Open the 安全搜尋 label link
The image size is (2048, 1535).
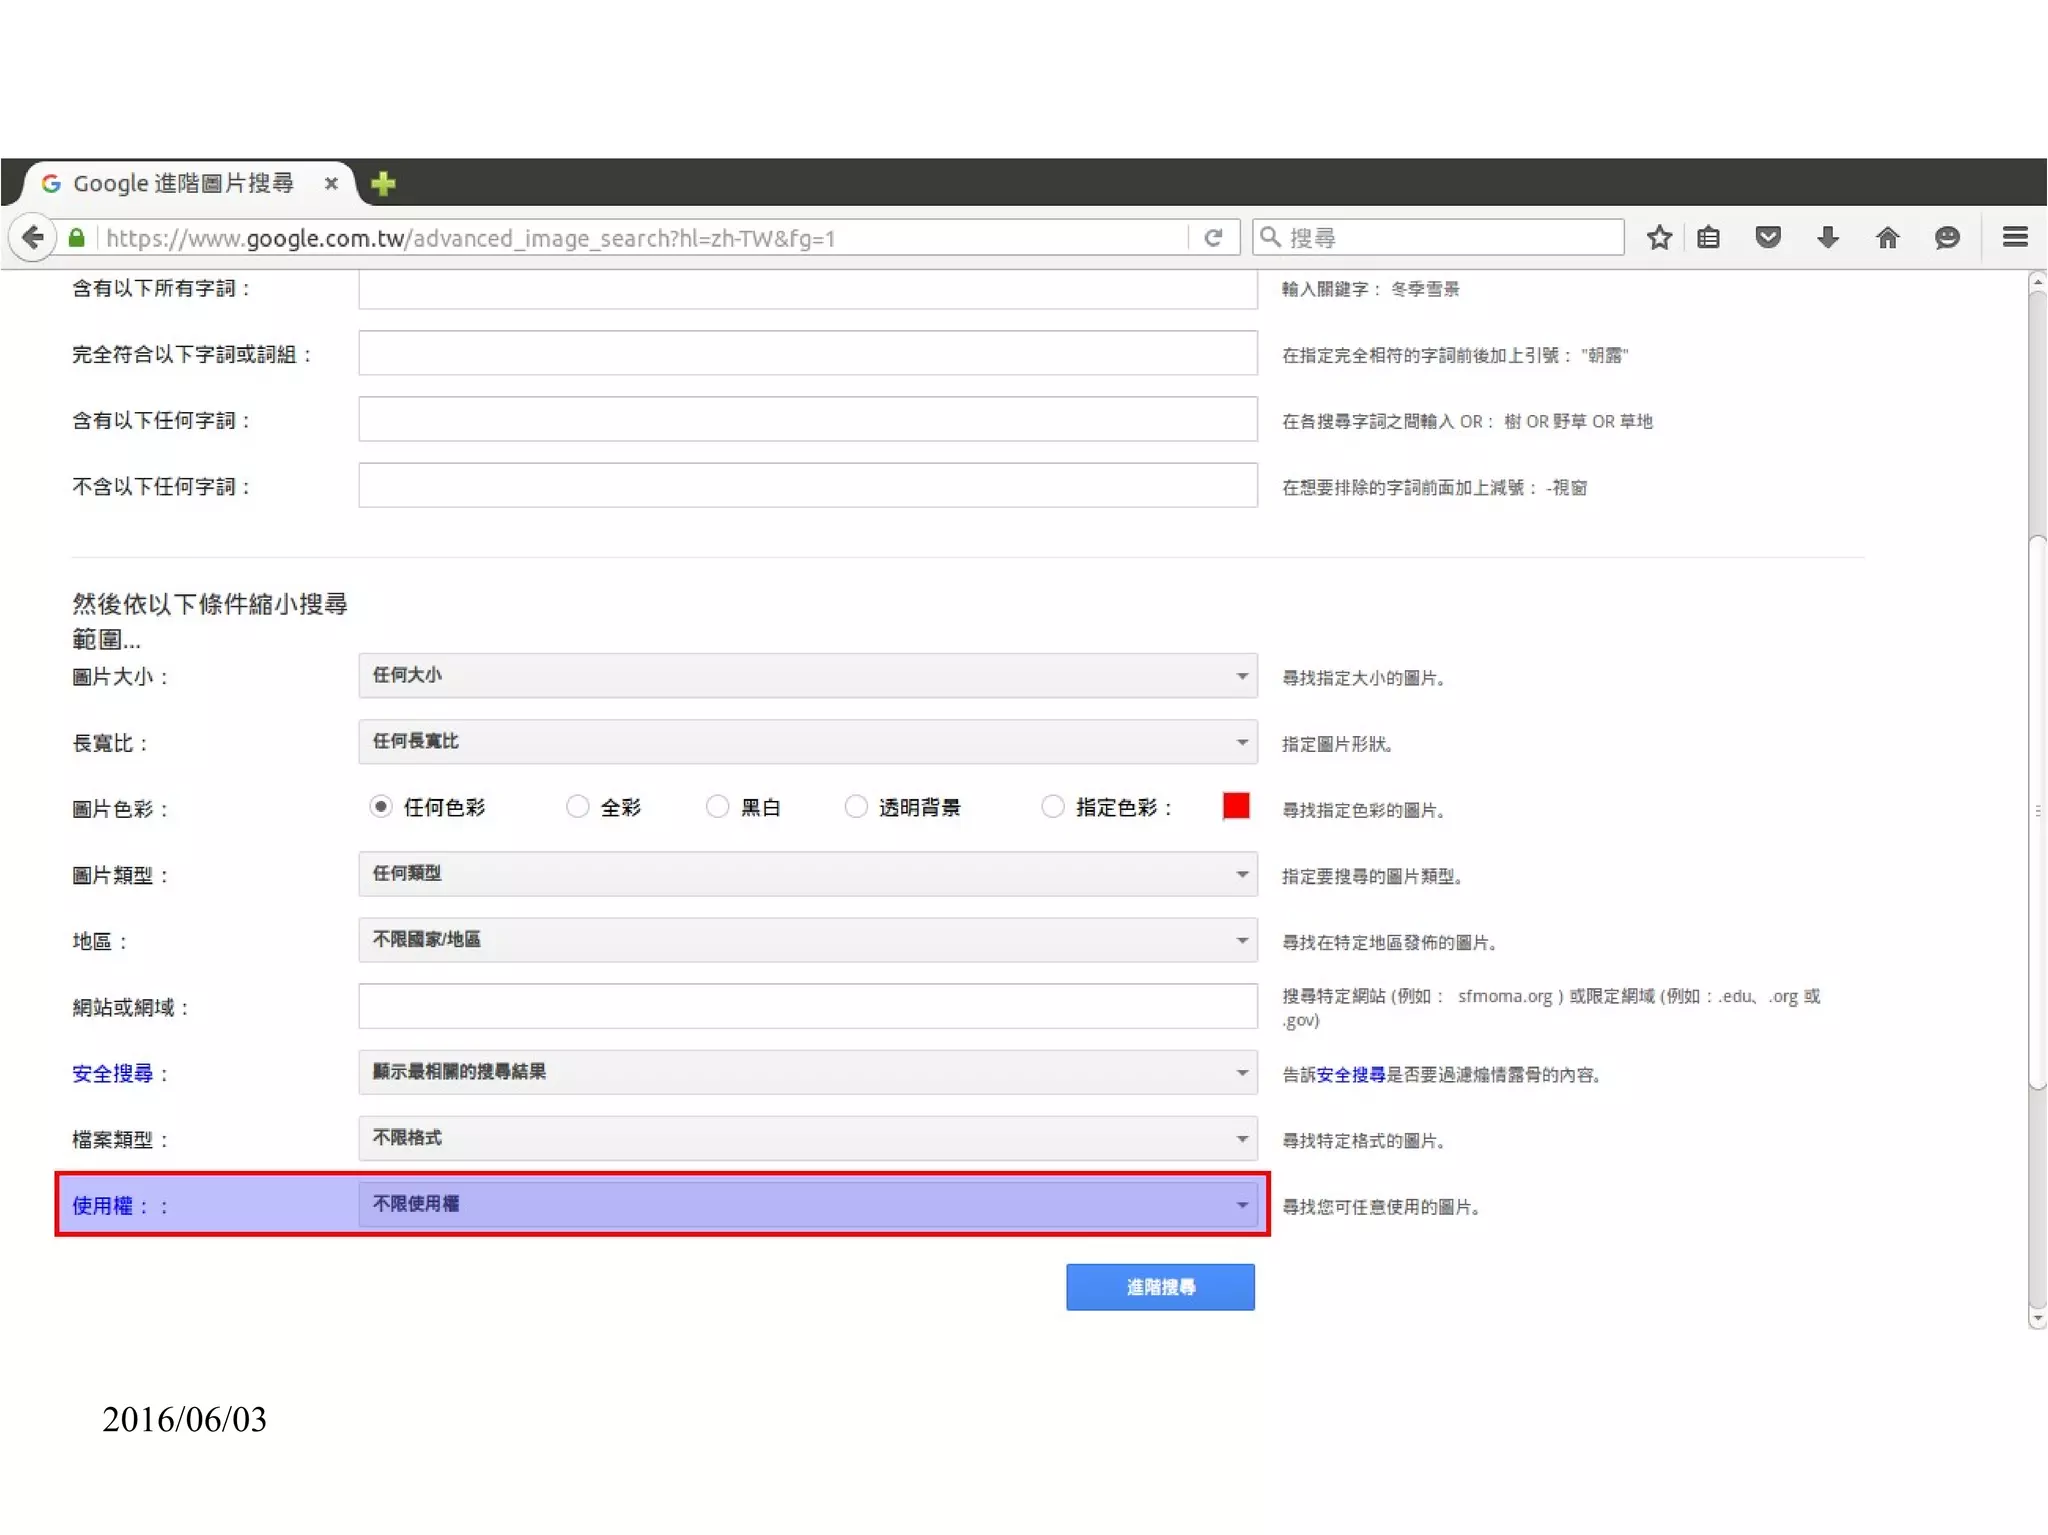pyautogui.click(x=112, y=1074)
